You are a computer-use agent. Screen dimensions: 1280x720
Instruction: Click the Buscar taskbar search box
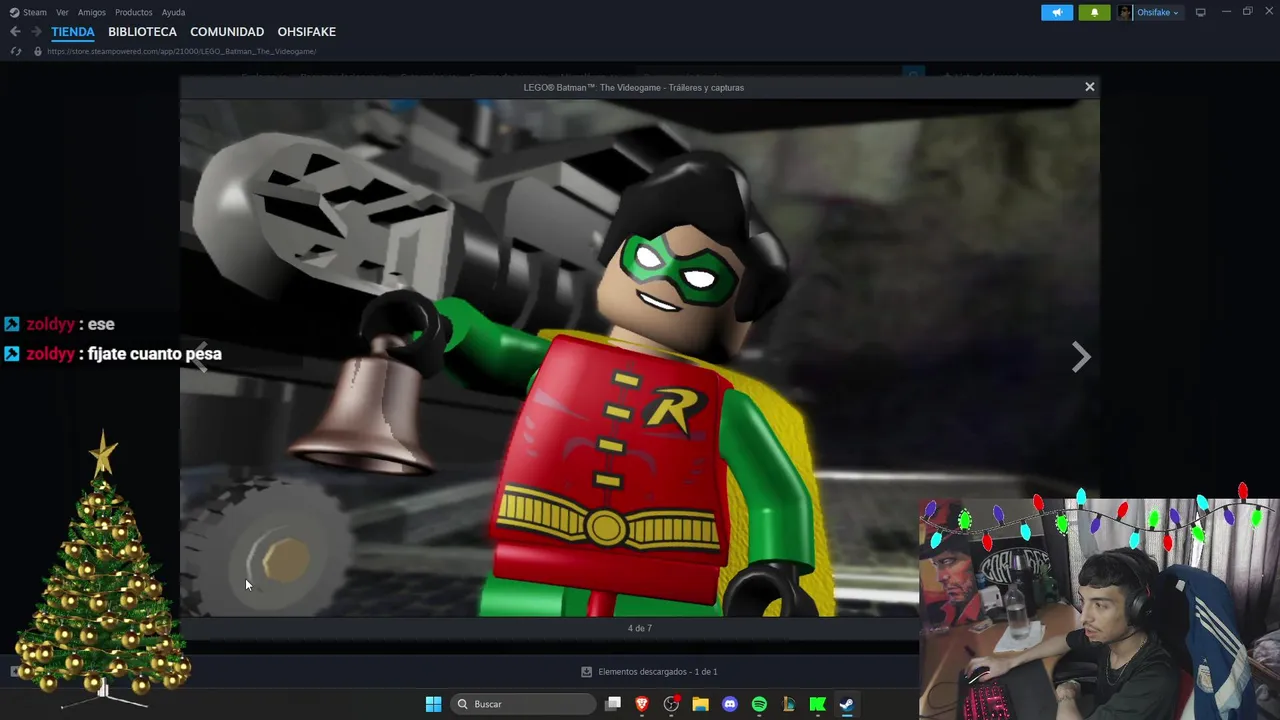pyautogui.click(x=522, y=704)
